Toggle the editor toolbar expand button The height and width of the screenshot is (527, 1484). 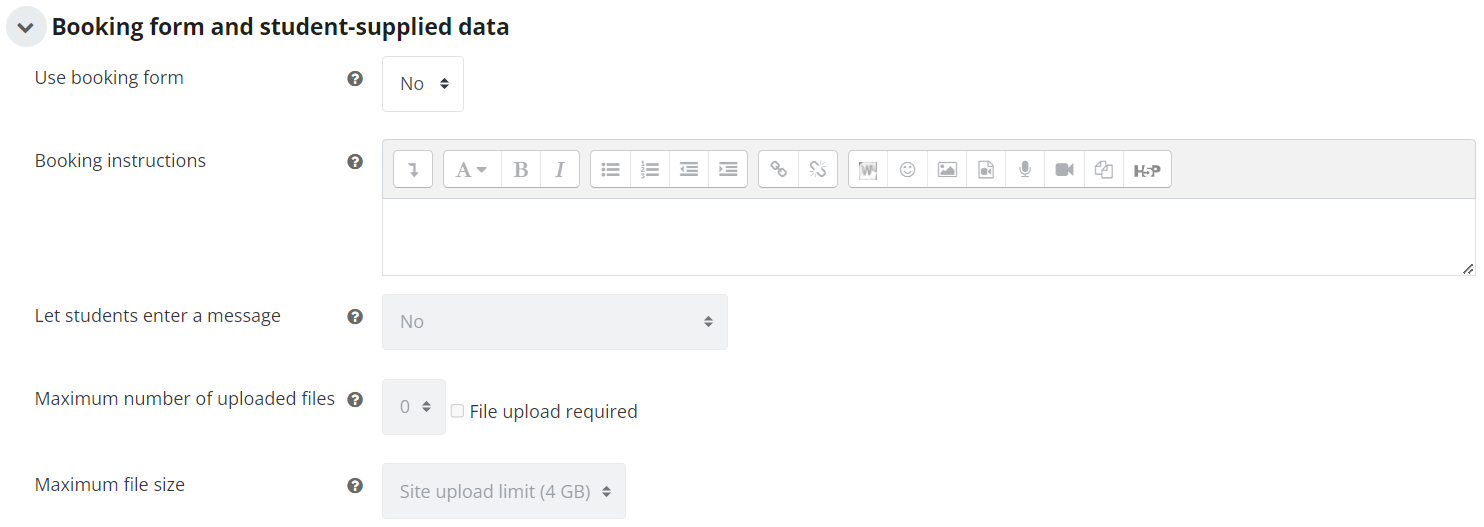[413, 169]
